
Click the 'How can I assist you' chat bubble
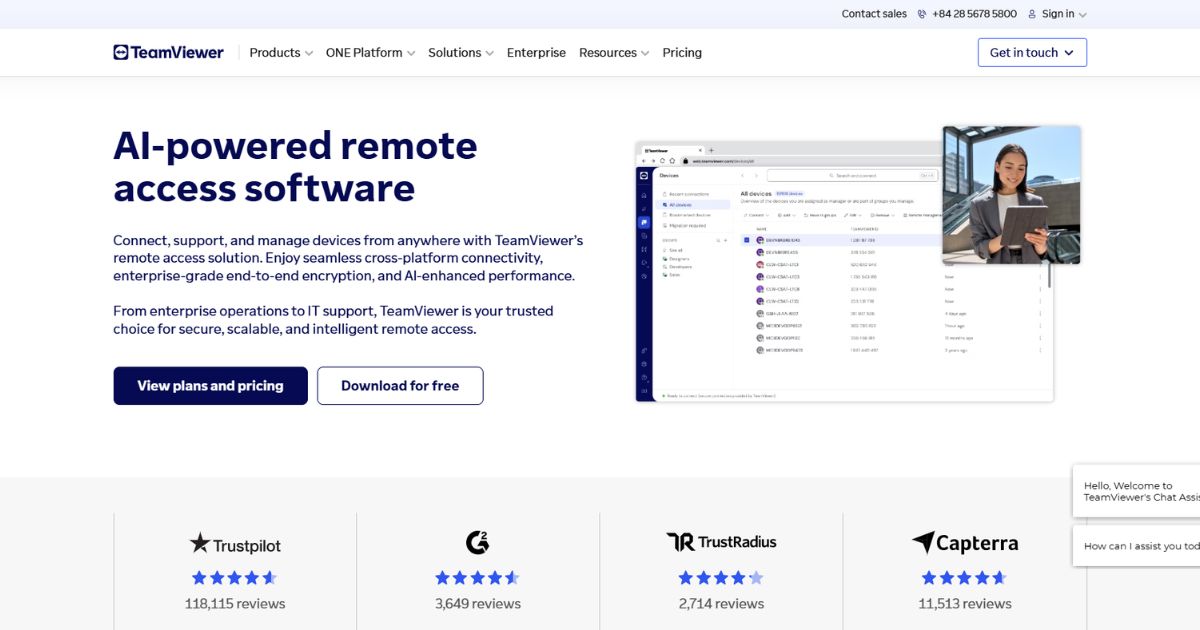click(1136, 546)
